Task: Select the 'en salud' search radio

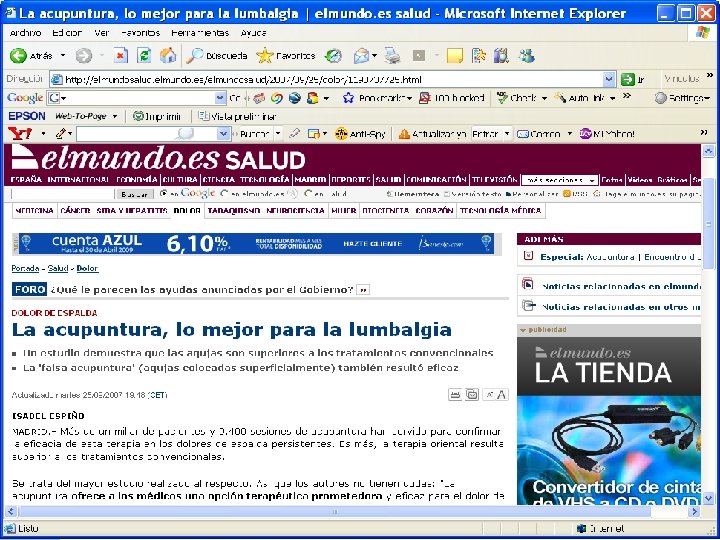Action: coord(308,194)
